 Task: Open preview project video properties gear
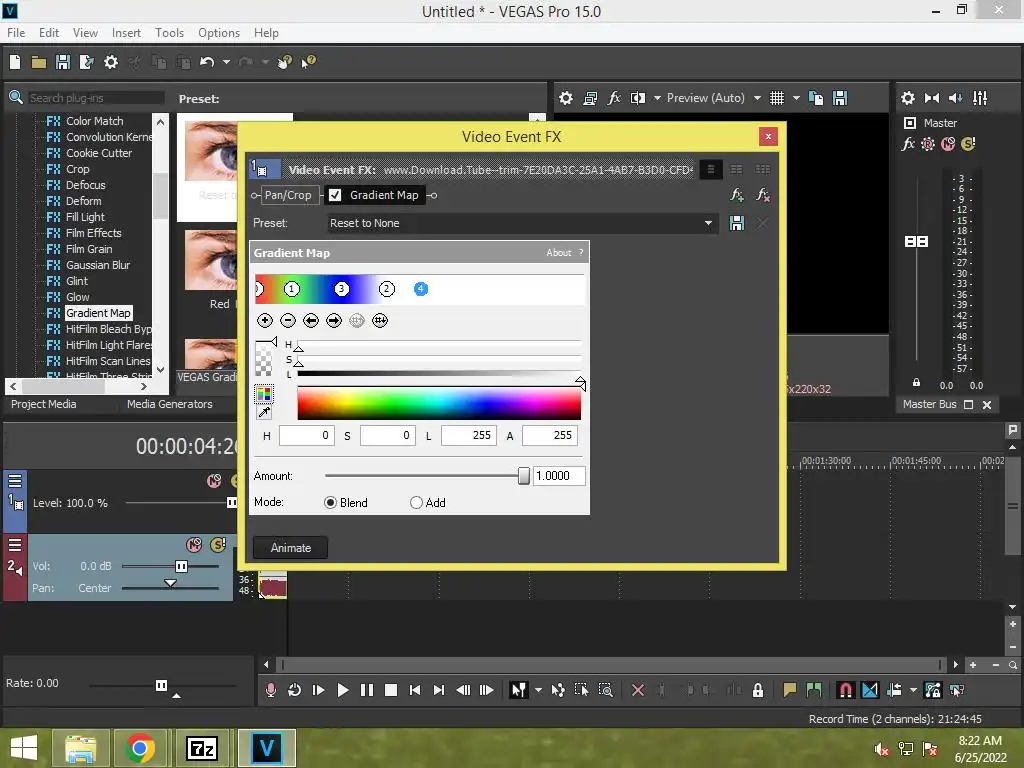pyautogui.click(x=566, y=98)
